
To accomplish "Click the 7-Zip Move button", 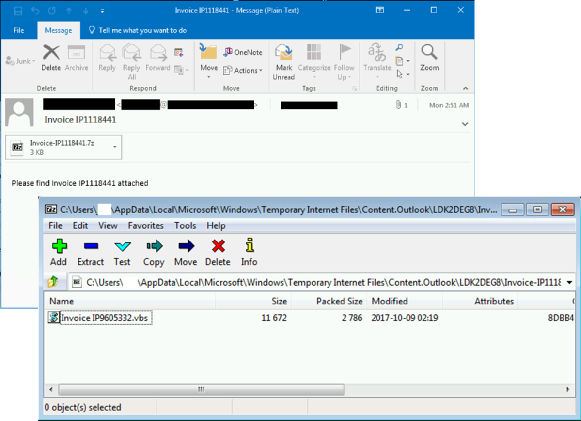I will [x=186, y=252].
